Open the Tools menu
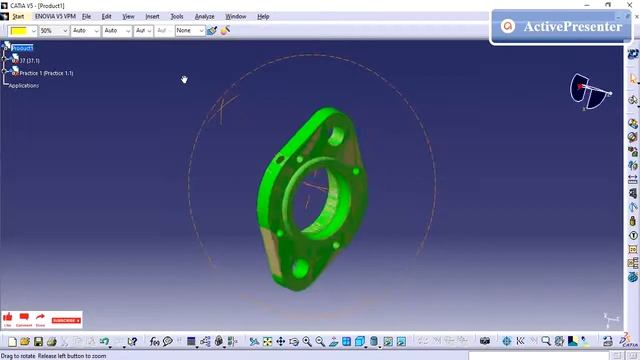Image resolution: width=640 pixels, height=360 pixels. (x=177, y=17)
